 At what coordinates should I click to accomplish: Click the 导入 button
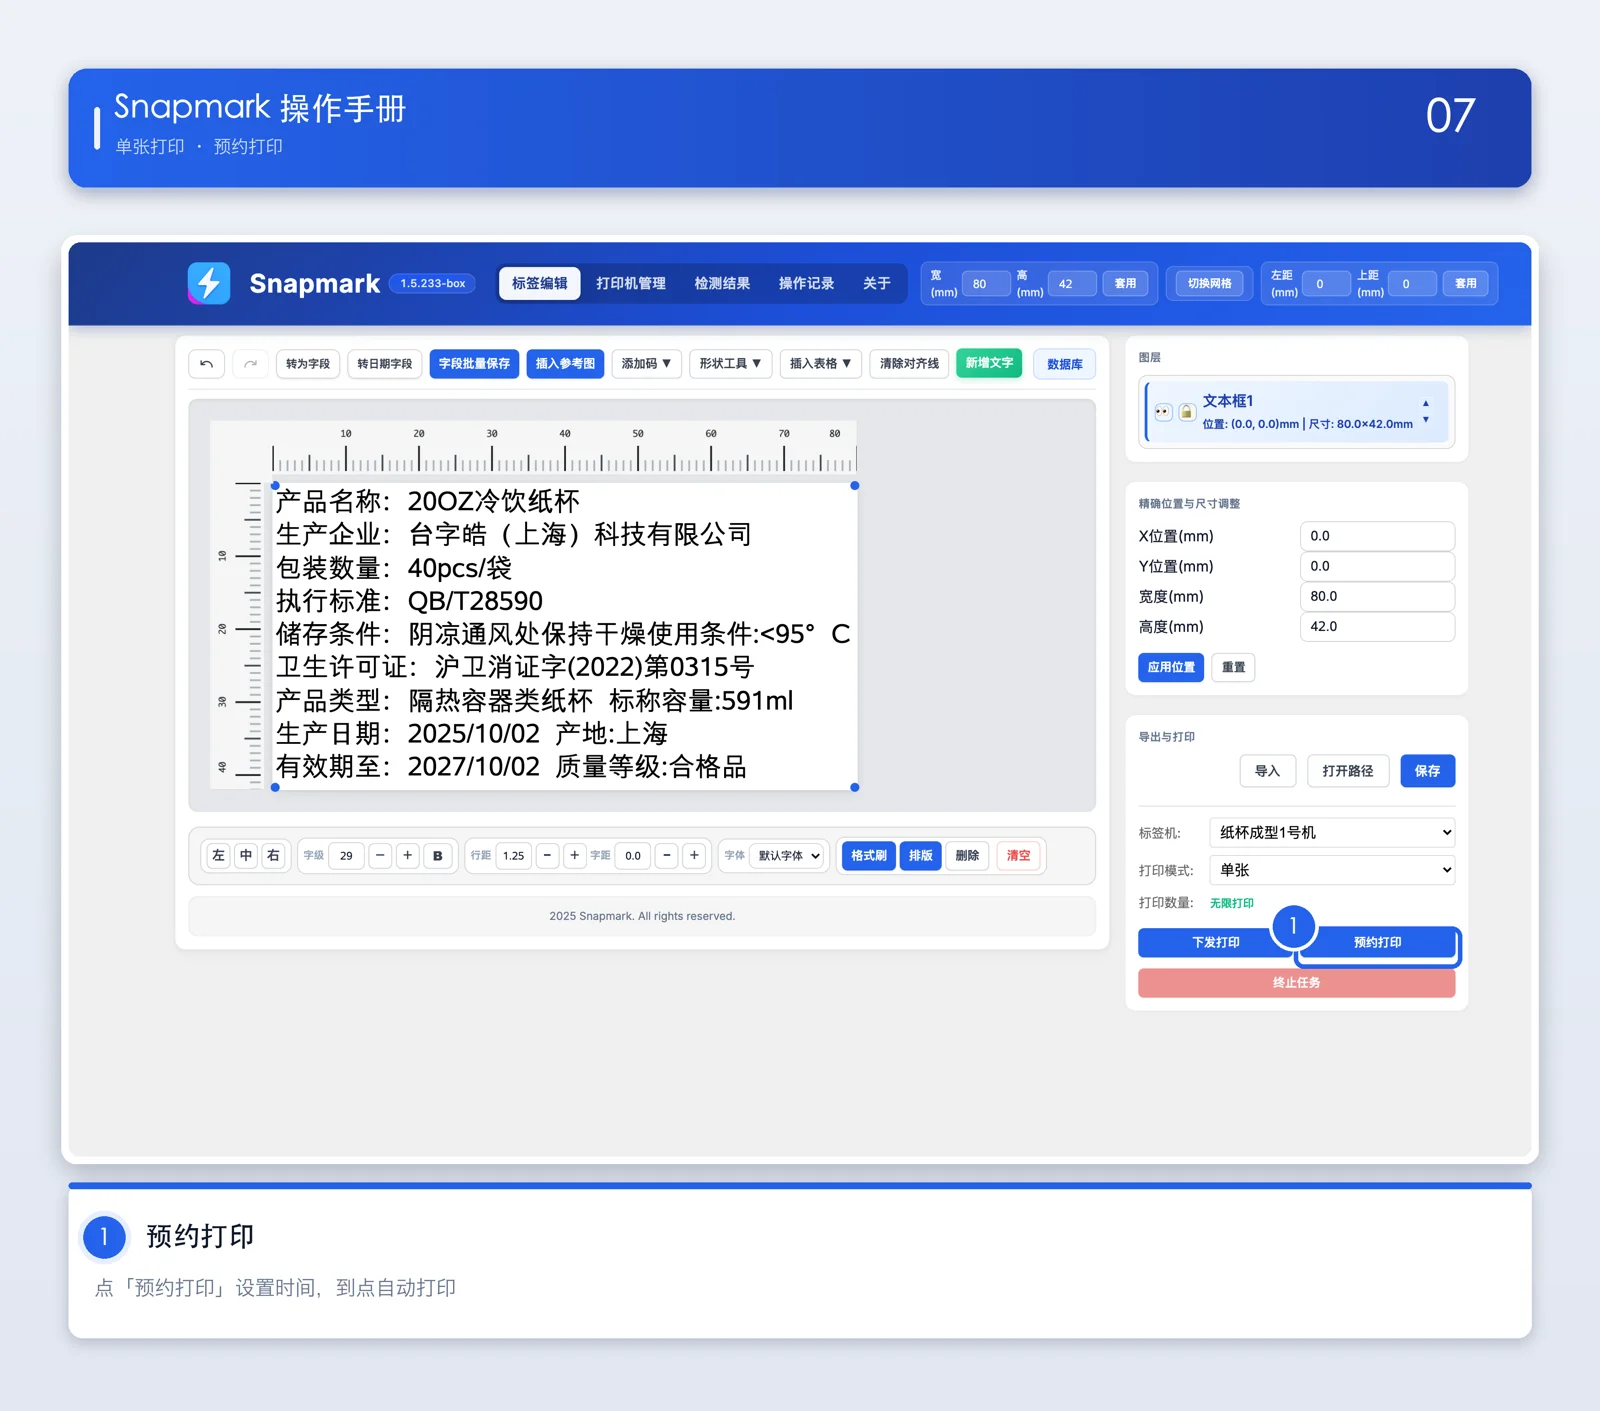1267,771
